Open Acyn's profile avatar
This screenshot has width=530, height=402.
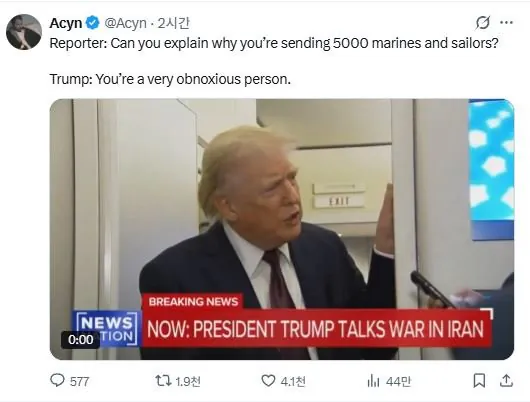click(x=24, y=32)
